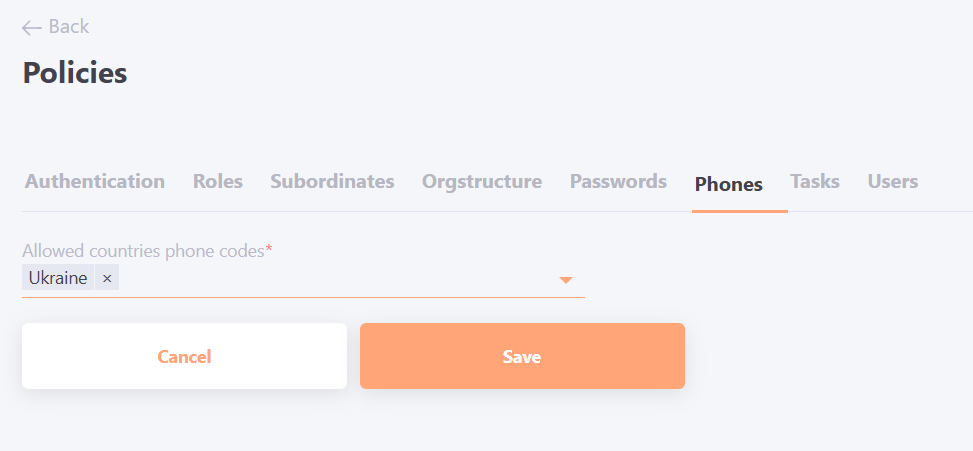
Task: Switch to the Tasks tab
Action: tap(815, 182)
